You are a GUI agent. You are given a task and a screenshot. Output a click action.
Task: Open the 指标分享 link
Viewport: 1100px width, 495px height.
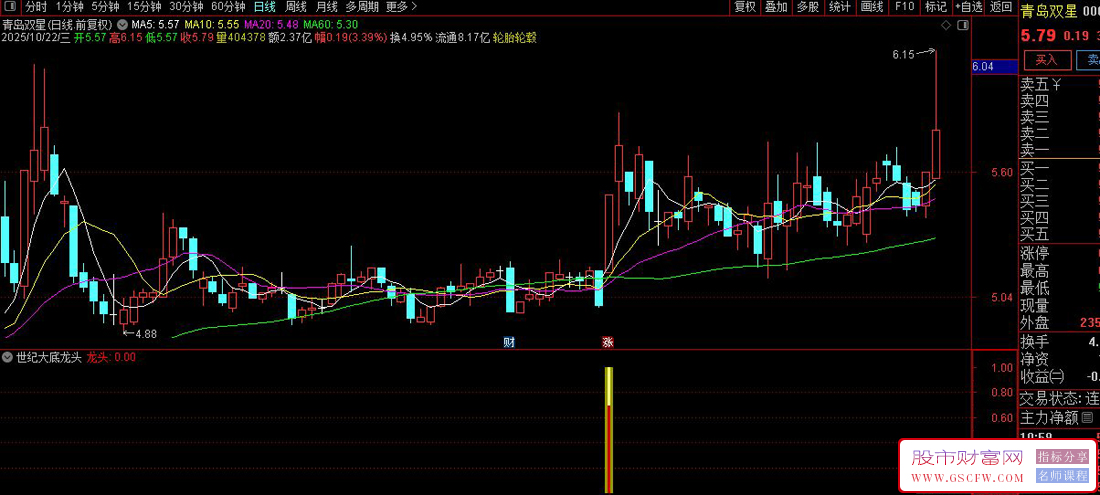click(x=1063, y=457)
